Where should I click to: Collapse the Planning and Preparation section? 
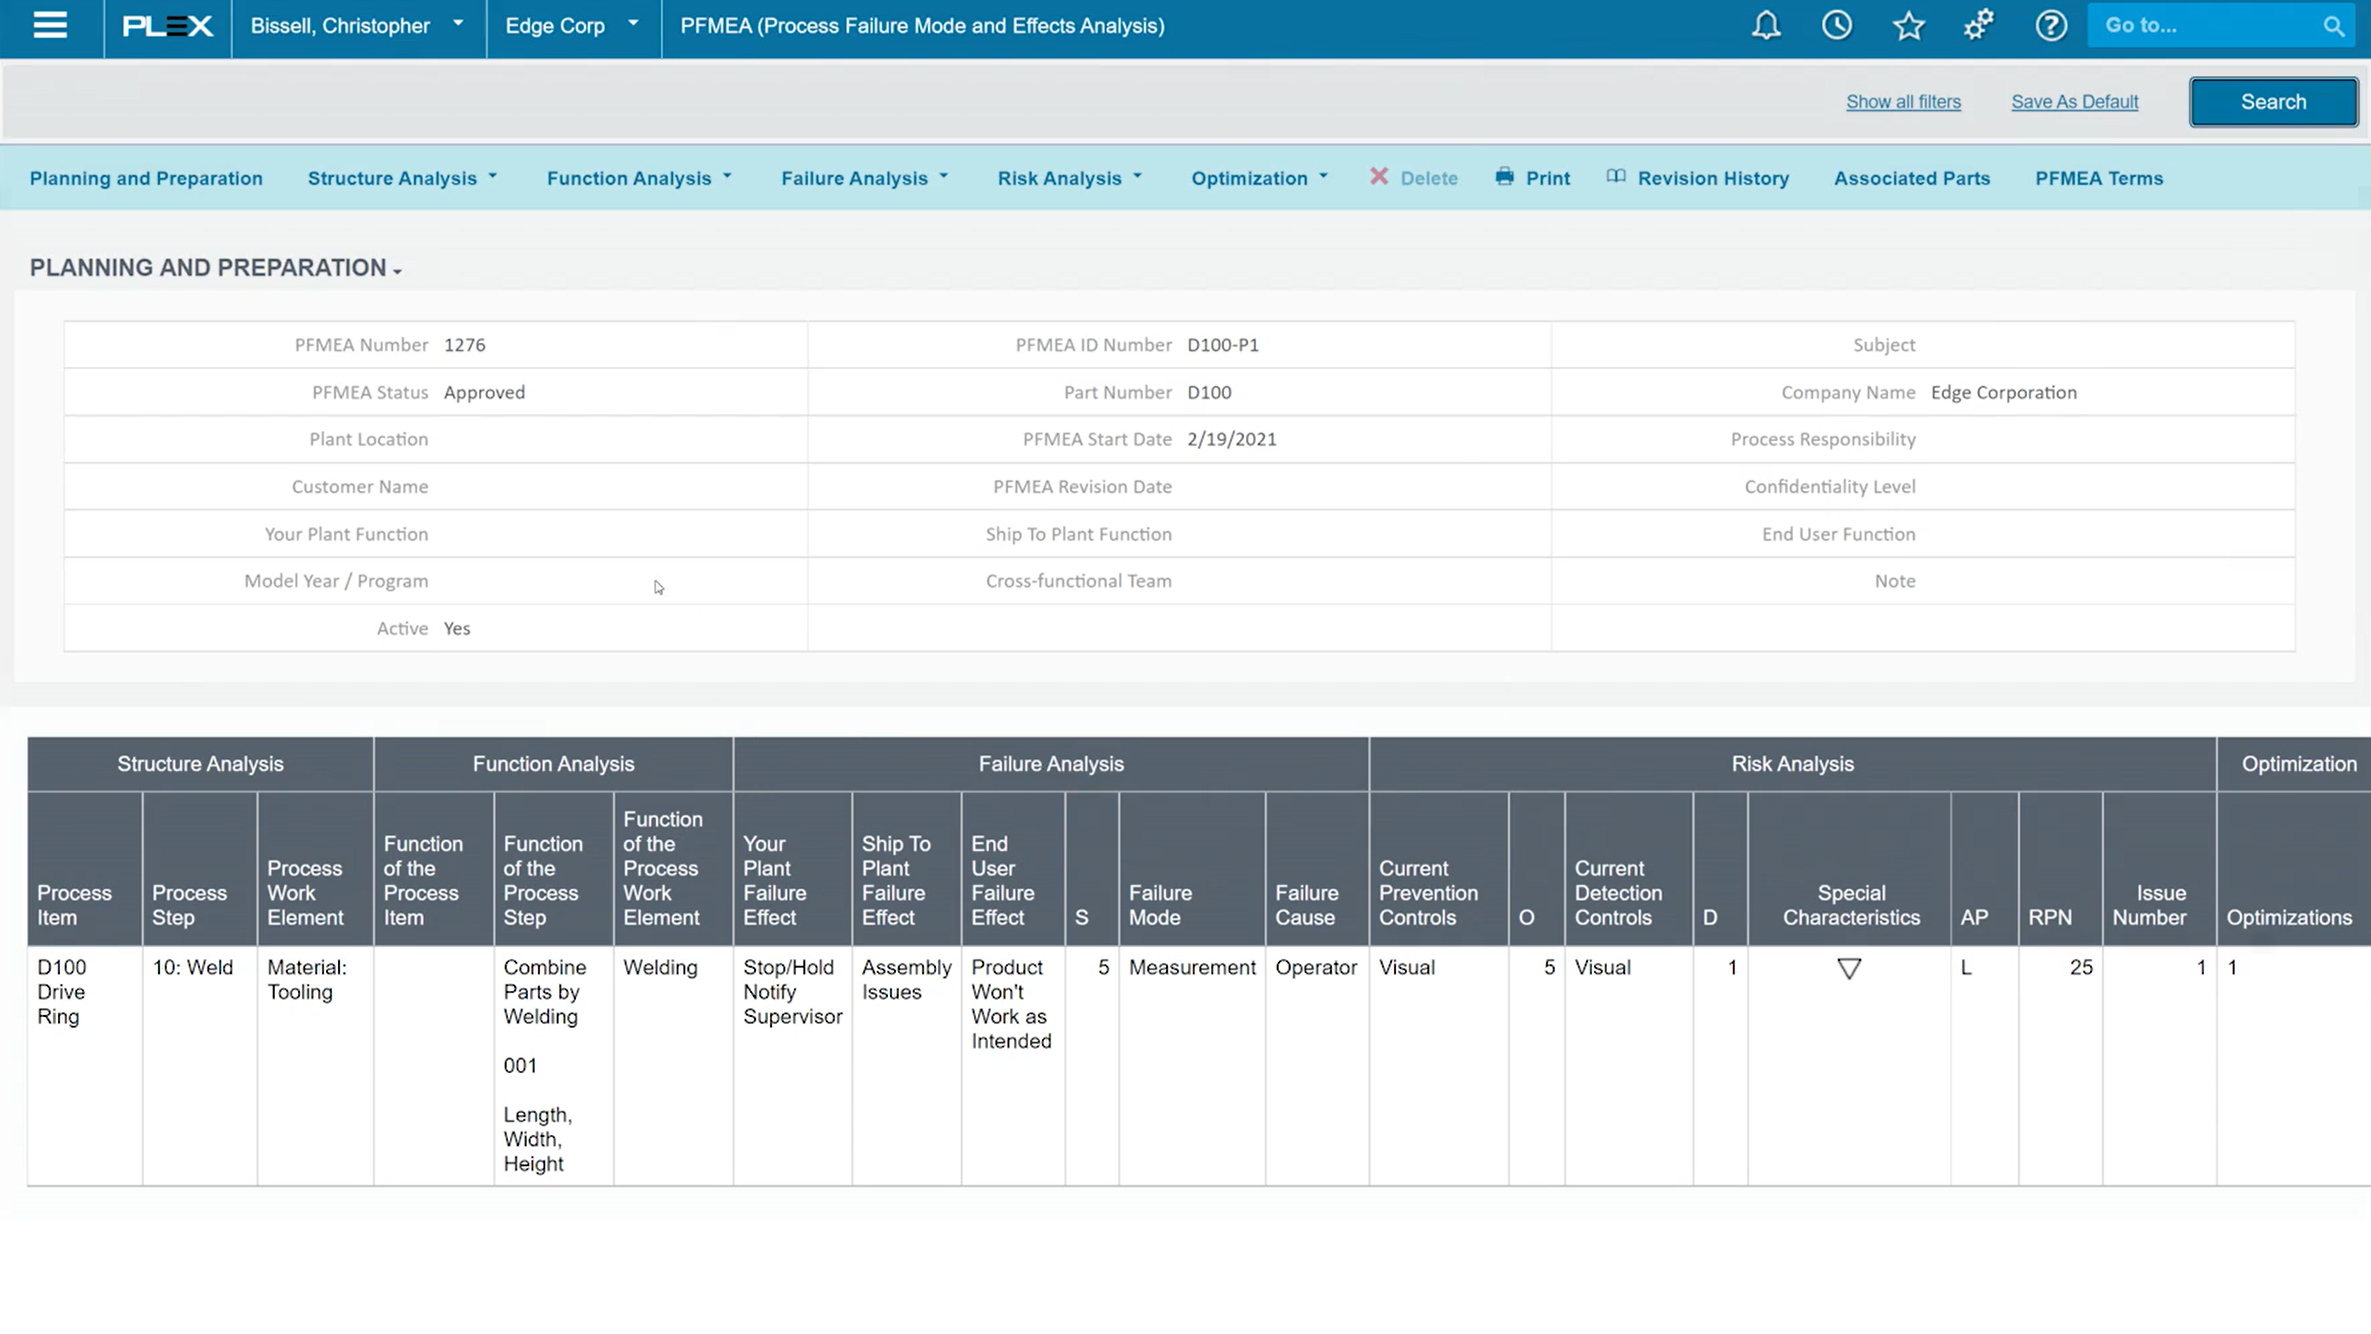click(215, 268)
